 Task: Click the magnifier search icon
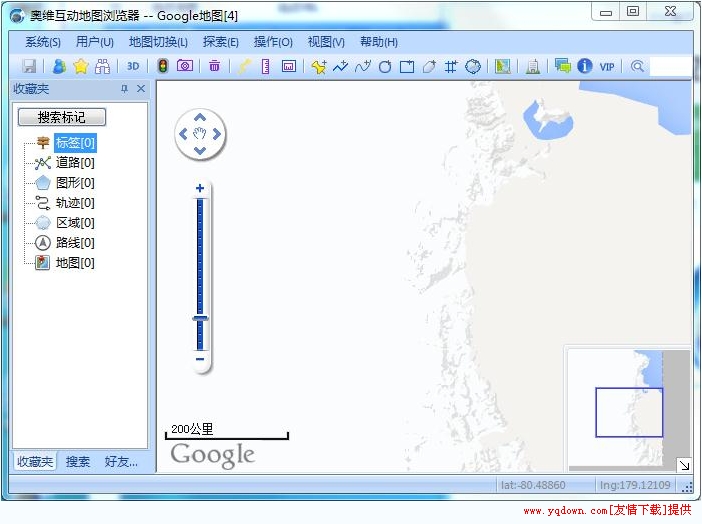click(x=637, y=66)
